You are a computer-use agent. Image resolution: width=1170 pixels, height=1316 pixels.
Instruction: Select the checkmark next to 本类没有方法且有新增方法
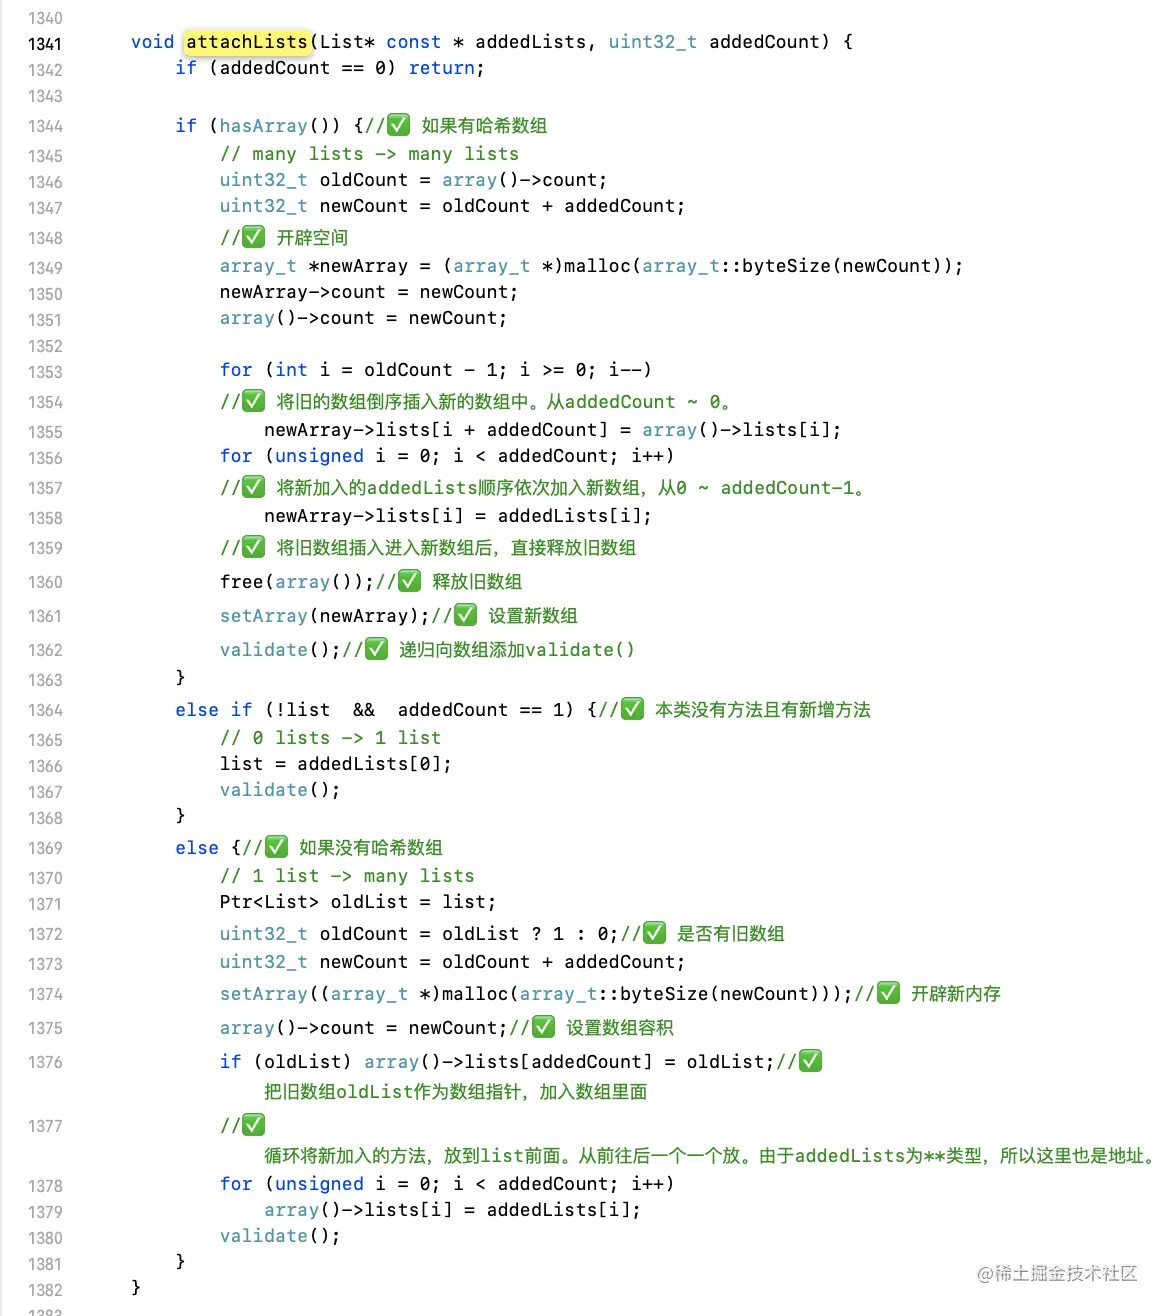pos(630,709)
